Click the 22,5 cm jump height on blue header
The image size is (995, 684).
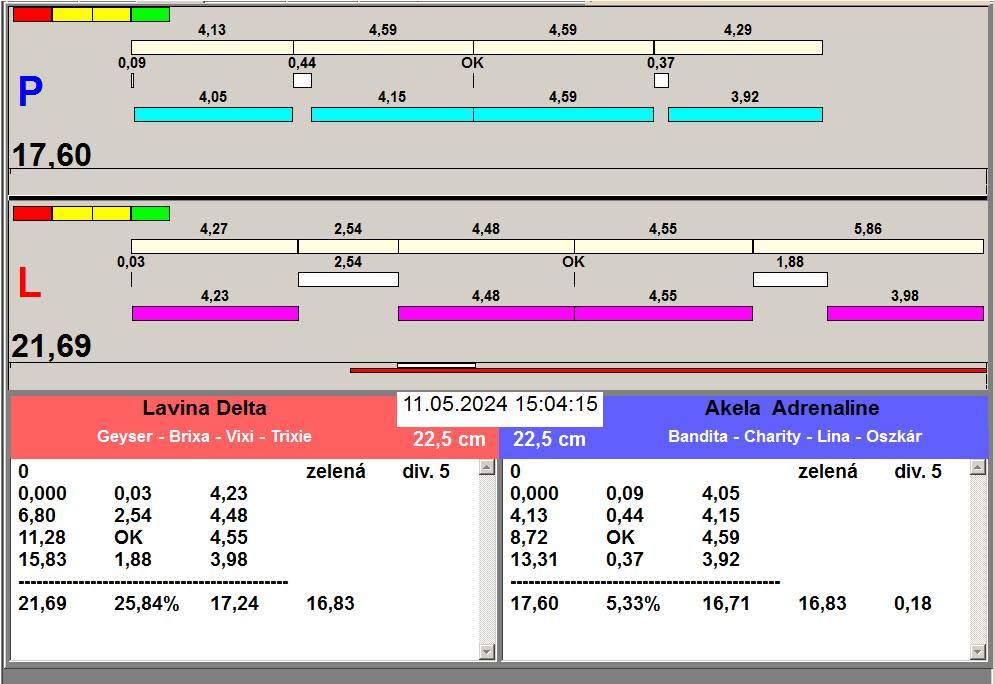click(x=549, y=439)
